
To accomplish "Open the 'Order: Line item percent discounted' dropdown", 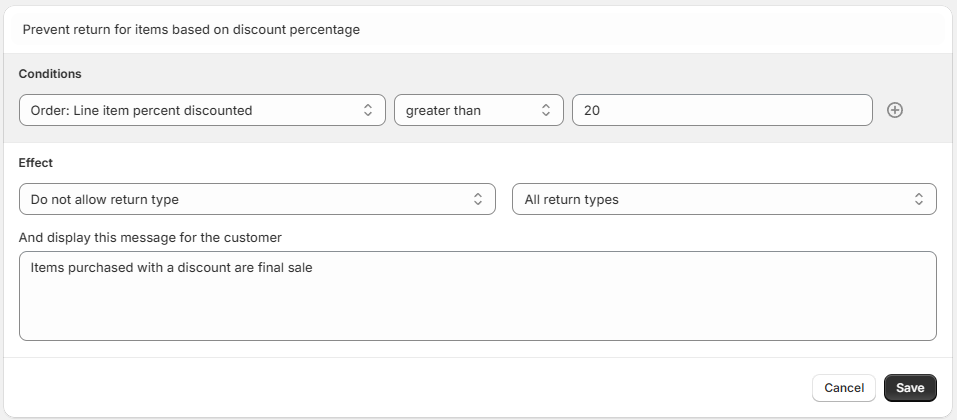I will pyautogui.click(x=190, y=110).
